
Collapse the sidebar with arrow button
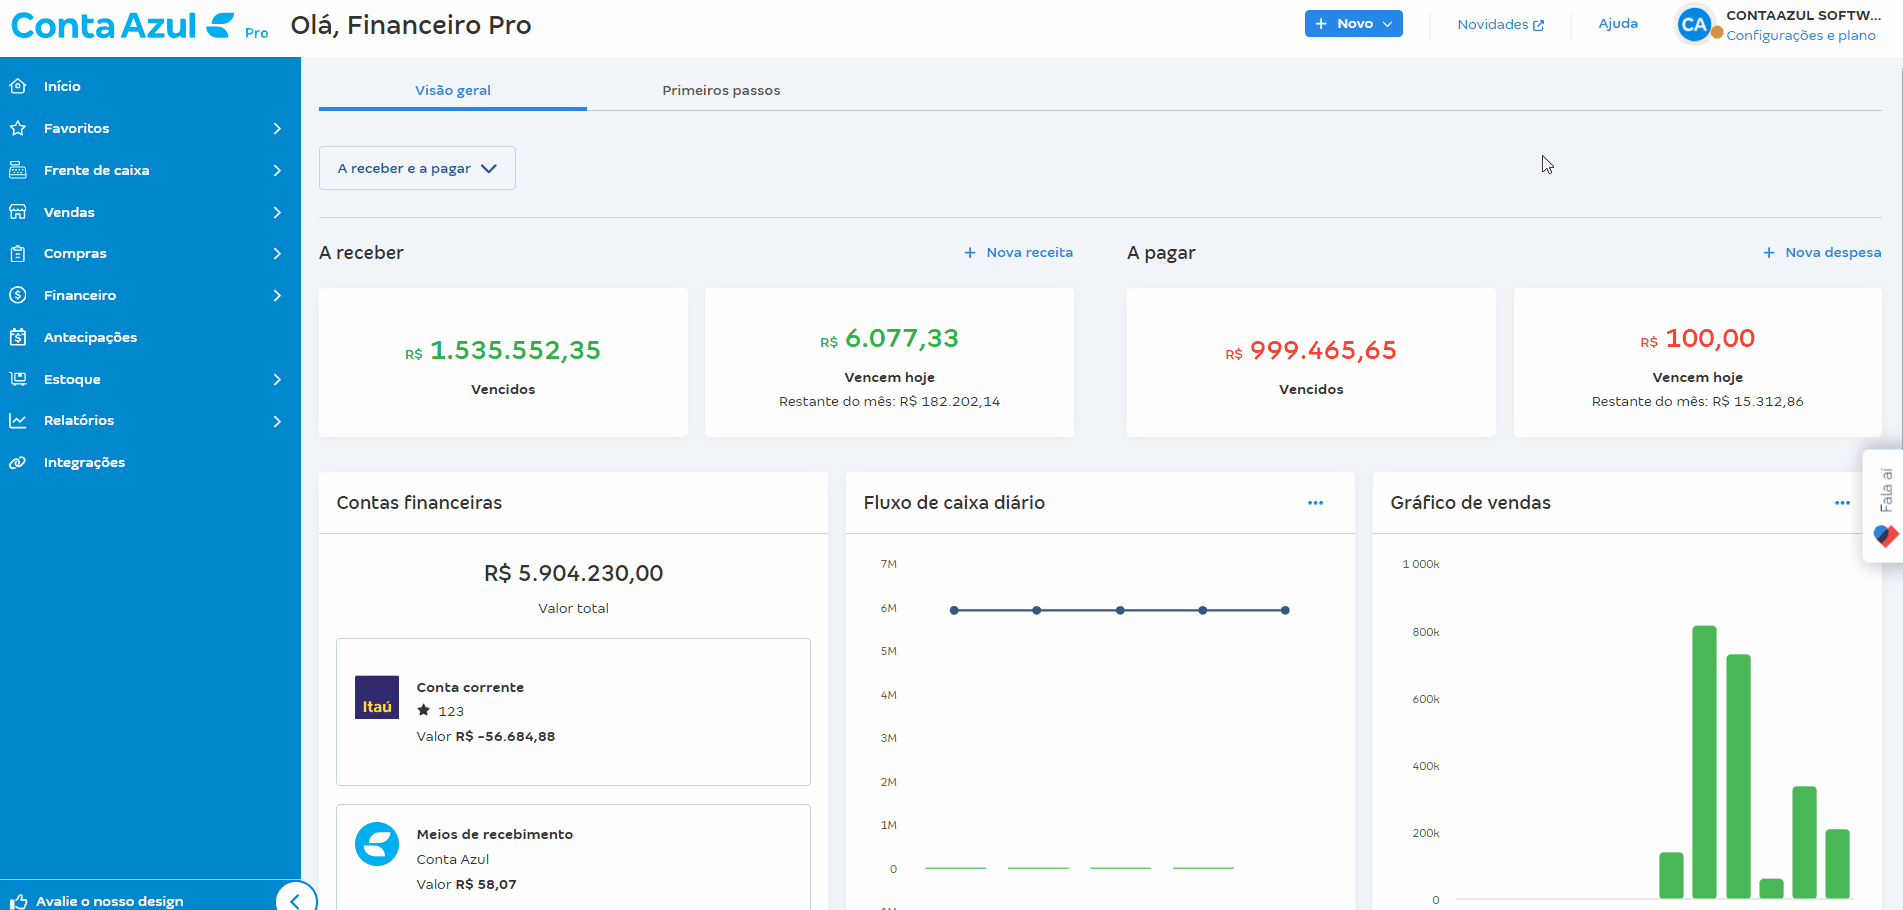click(296, 899)
